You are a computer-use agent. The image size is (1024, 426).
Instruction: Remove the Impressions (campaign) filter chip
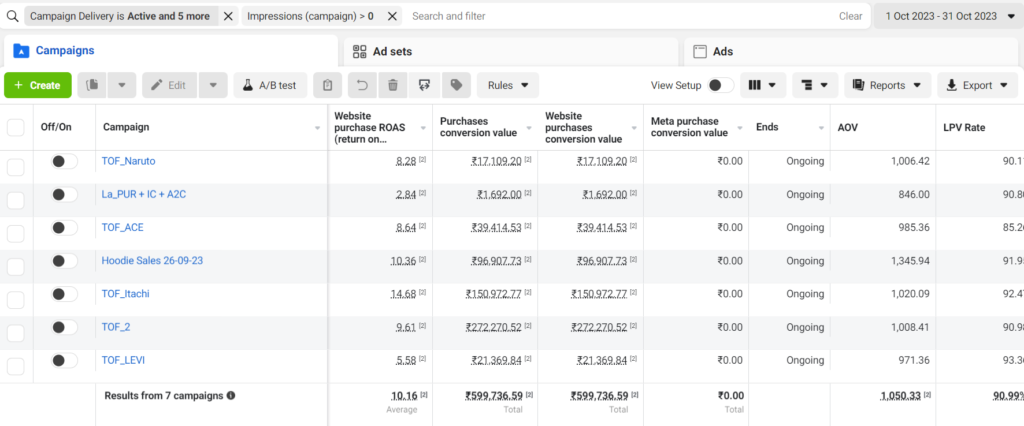pyautogui.click(x=392, y=16)
